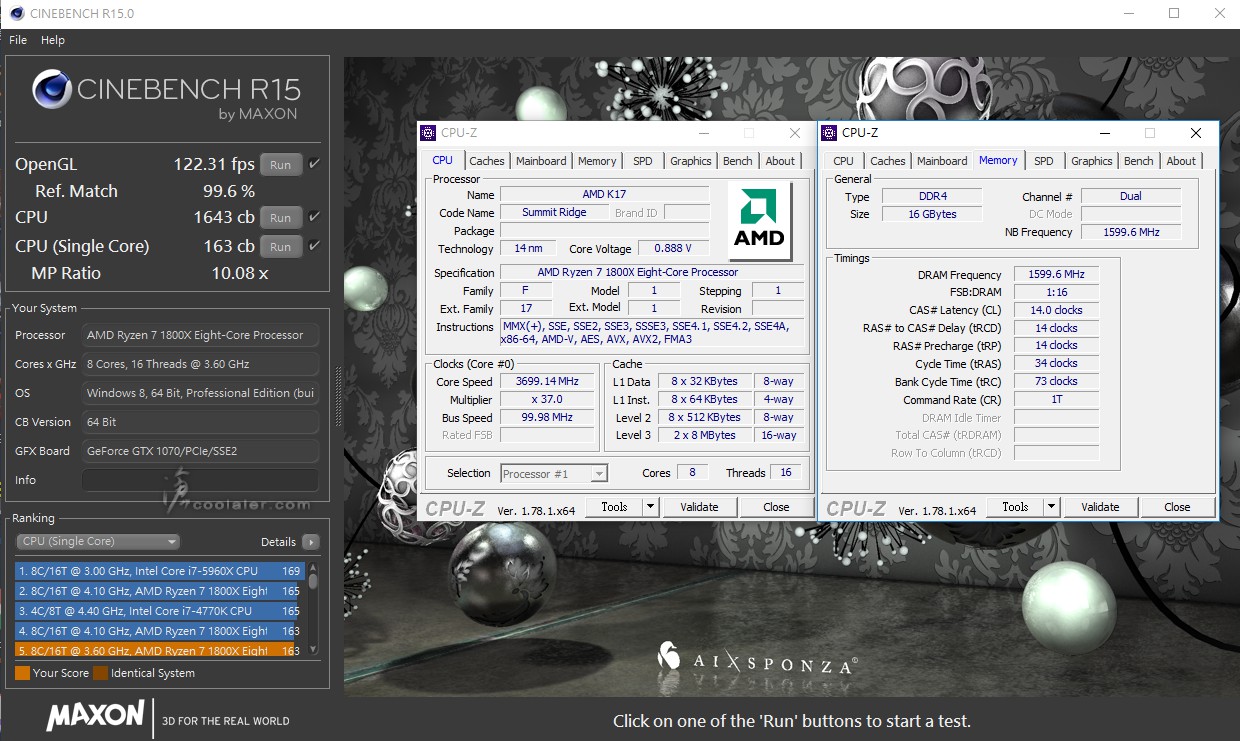
Task: Close the CPU-Z window showing memory timings
Action: click(1196, 133)
